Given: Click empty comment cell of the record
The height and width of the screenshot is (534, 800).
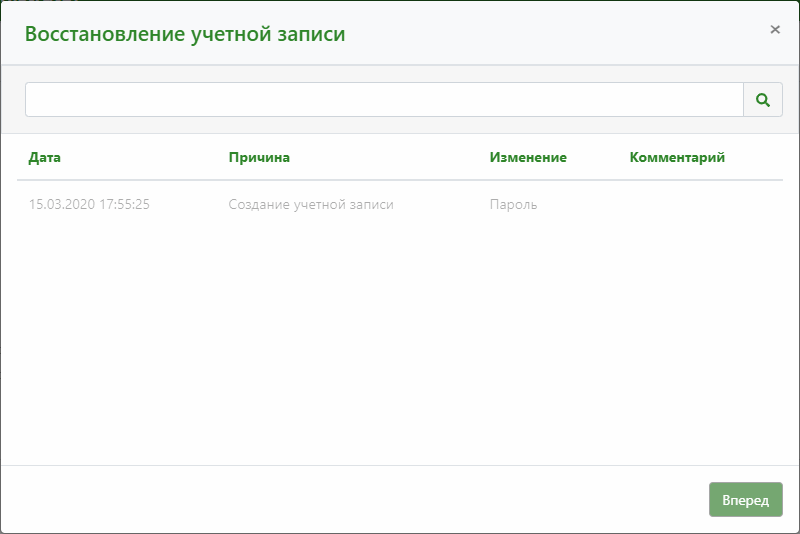Looking at the screenshot, I should [700, 205].
